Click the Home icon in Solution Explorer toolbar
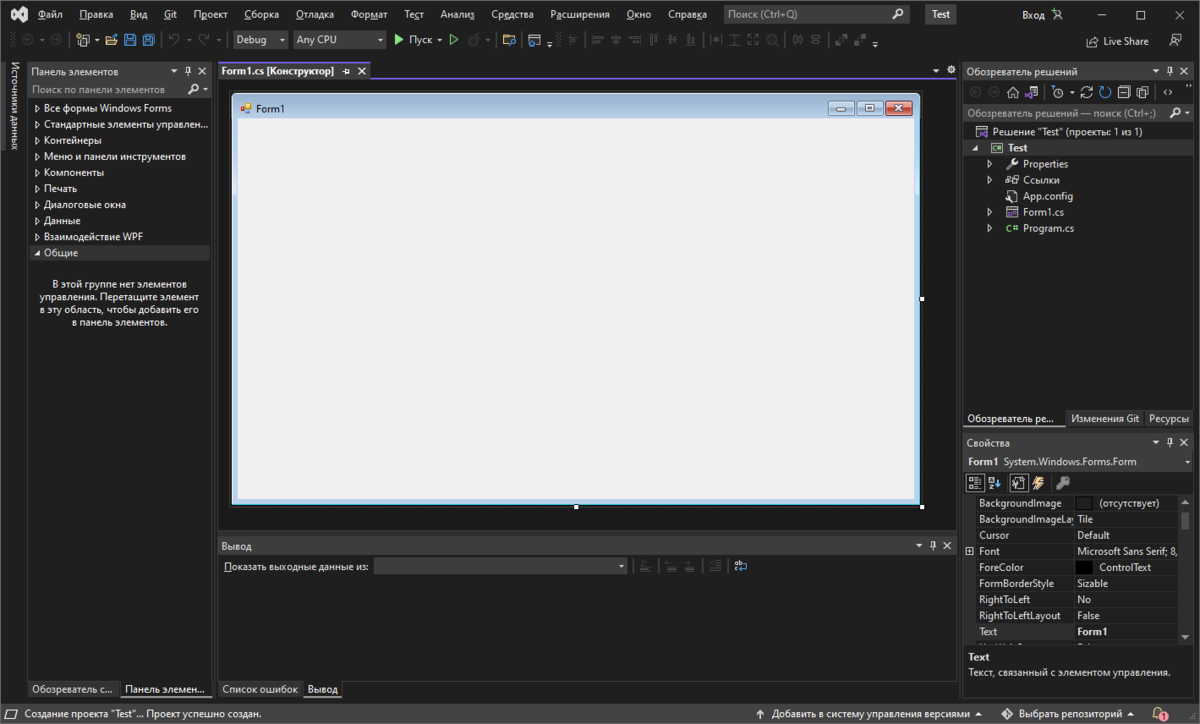This screenshot has width=1200, height=724. [x=1013, y=92]
